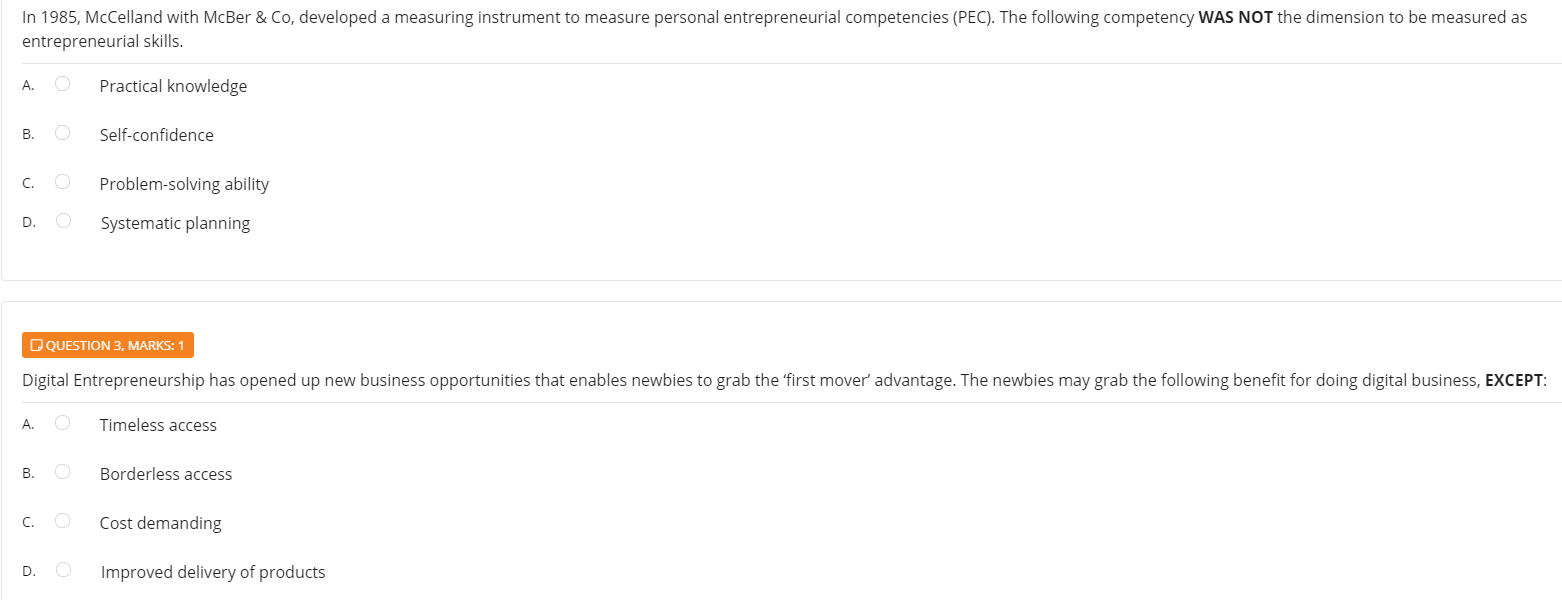
Task: Choose the Cost demanding radio button
Action: tap(62, 521)
